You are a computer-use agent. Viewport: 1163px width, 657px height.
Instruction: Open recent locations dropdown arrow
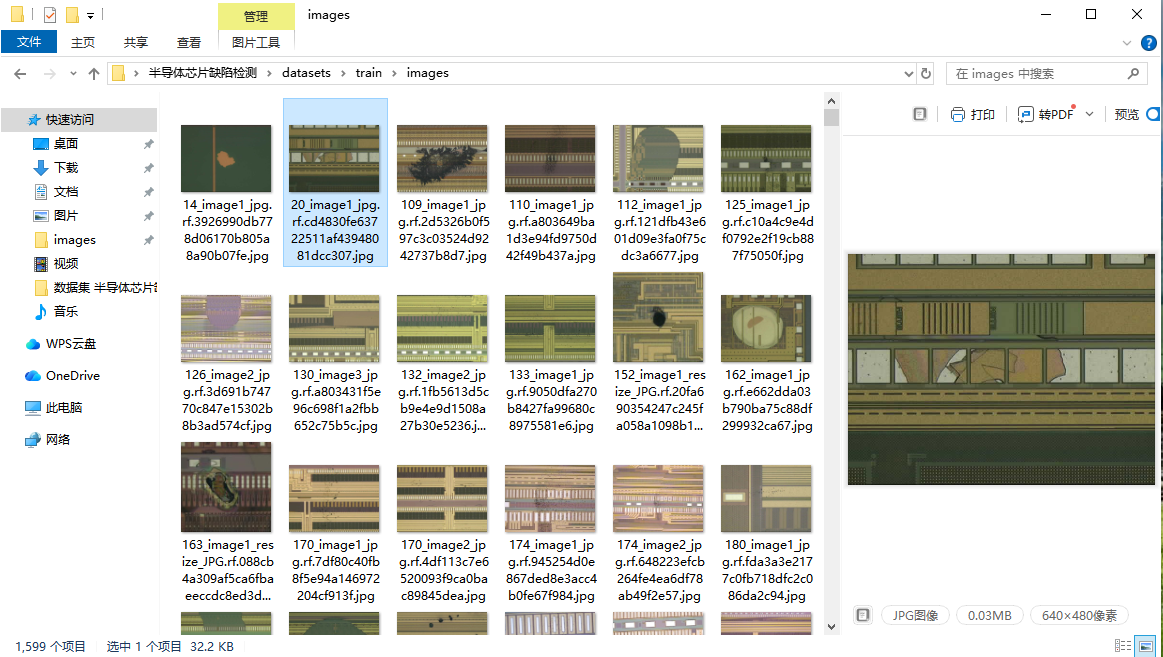(73, 73)
